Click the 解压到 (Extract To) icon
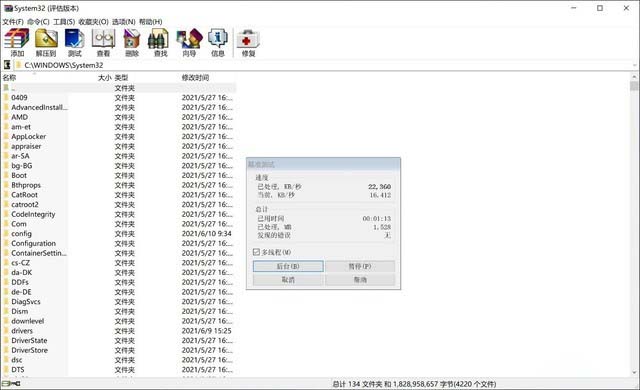 point(46,42)
